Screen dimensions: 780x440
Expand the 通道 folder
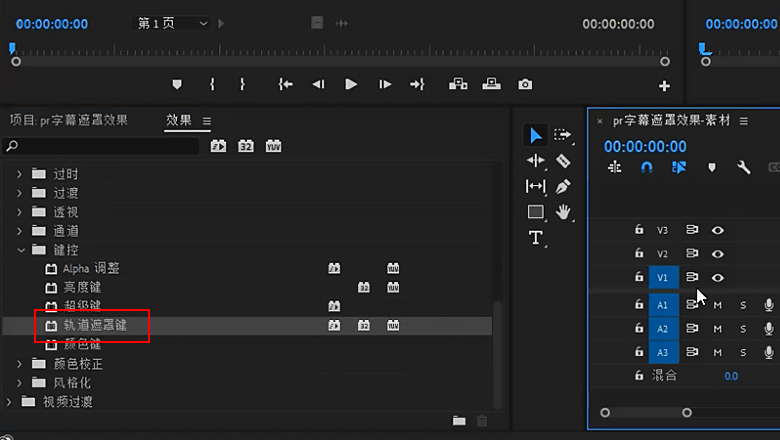(19, 231)
